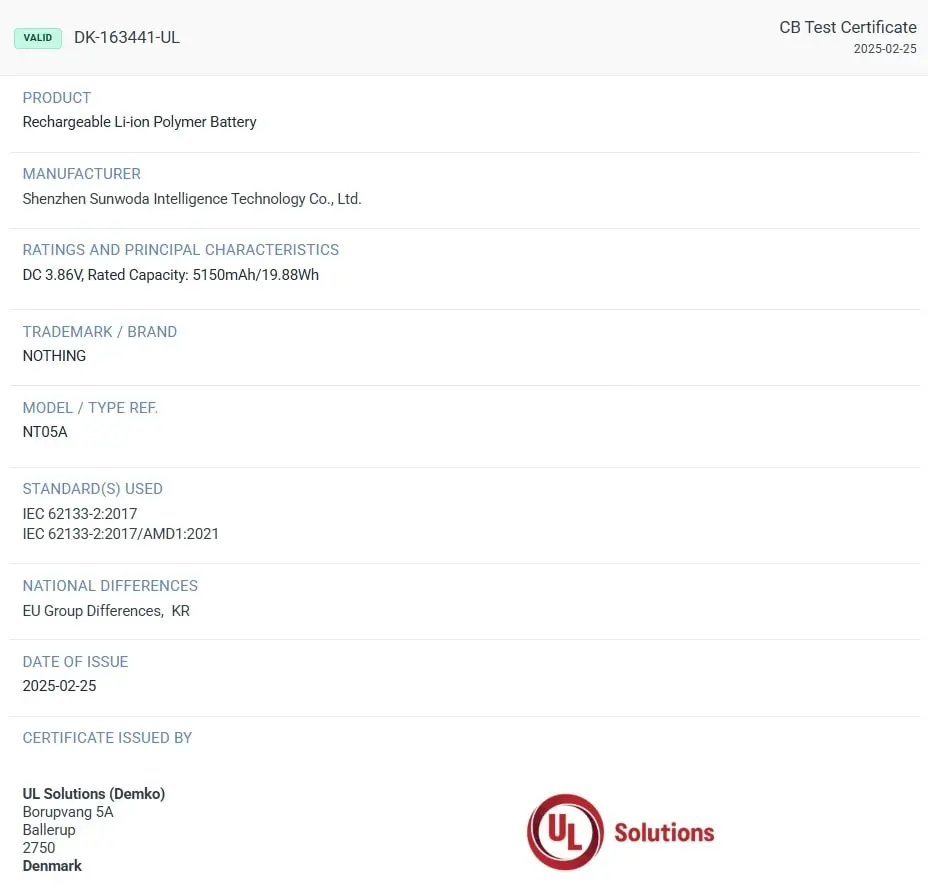Select standard IEC 62133-2:2017/AMD1:2021

(121, 534)
